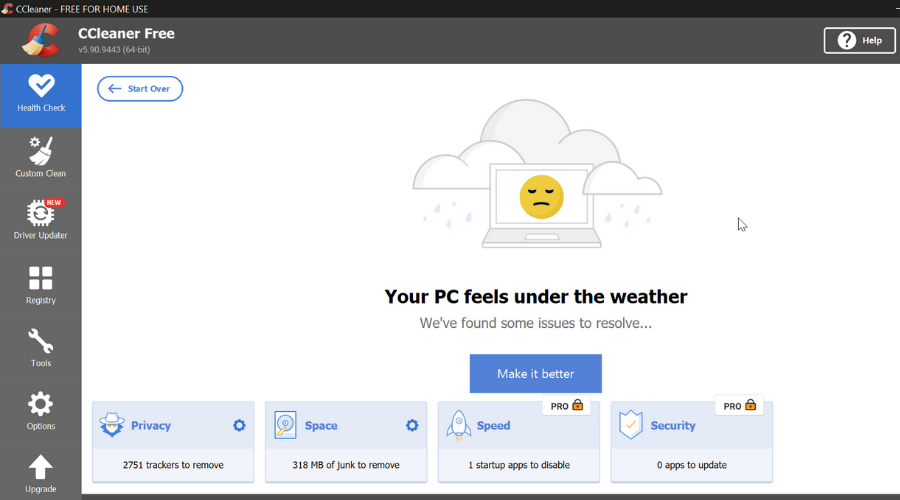Image resolution: width=900 pixels, height=500 pixels.
Task: Click the CCleaner Free product title
Action: (126, 34)
